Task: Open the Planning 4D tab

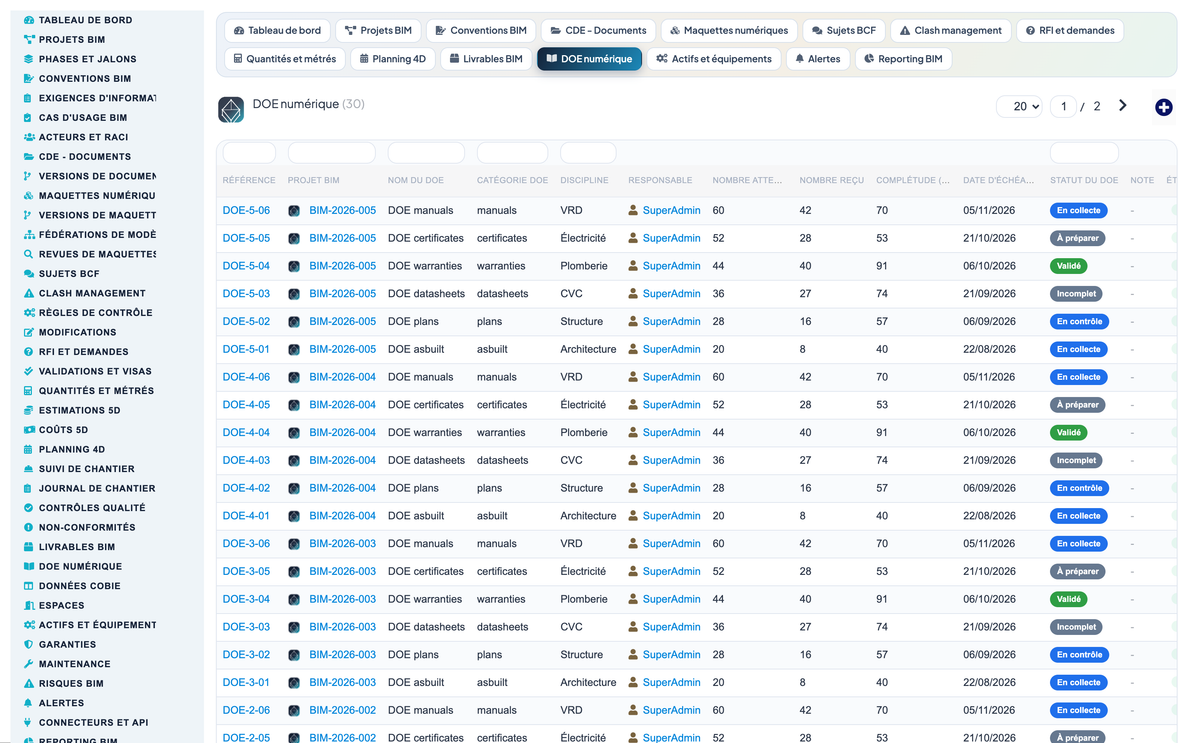Action: pos(392,59)
